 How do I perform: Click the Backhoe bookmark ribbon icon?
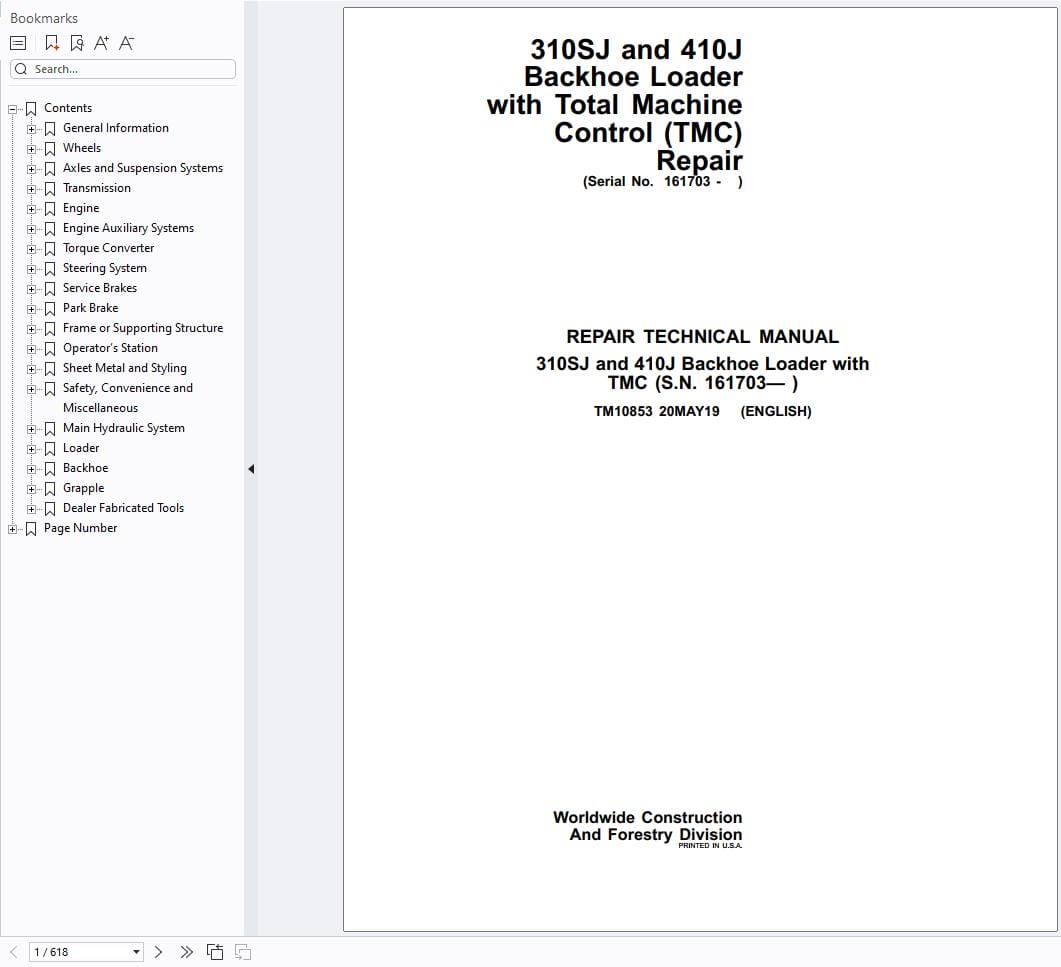[x=50, y=469]
